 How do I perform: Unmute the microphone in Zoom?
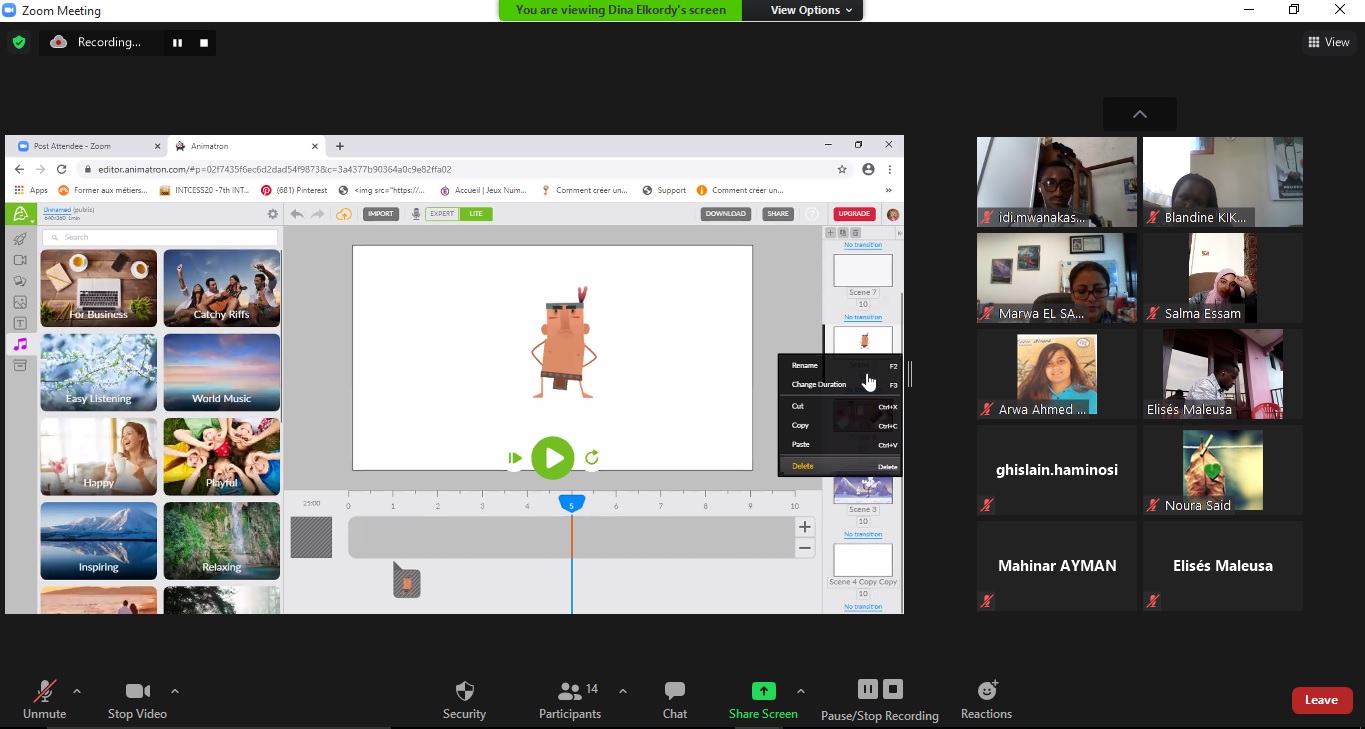[x=44, y=699]
